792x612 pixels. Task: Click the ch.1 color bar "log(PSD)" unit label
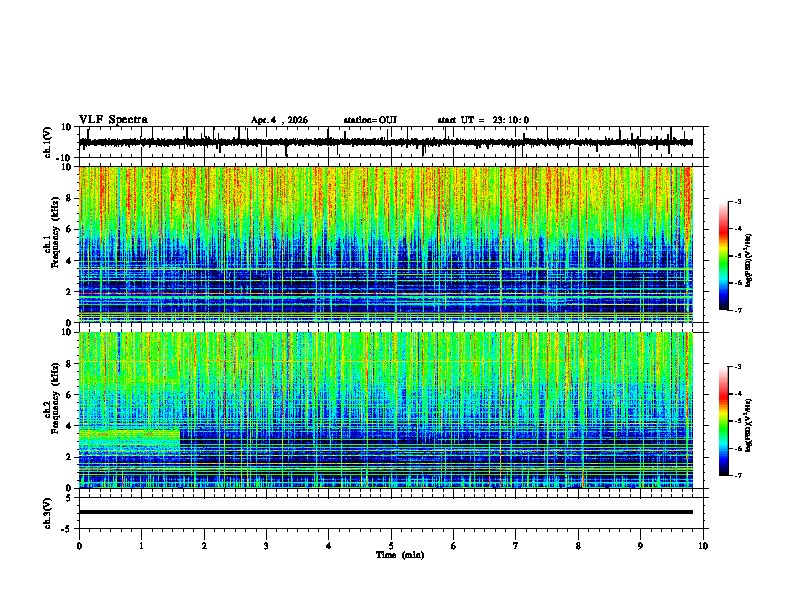tap(749, 261)
